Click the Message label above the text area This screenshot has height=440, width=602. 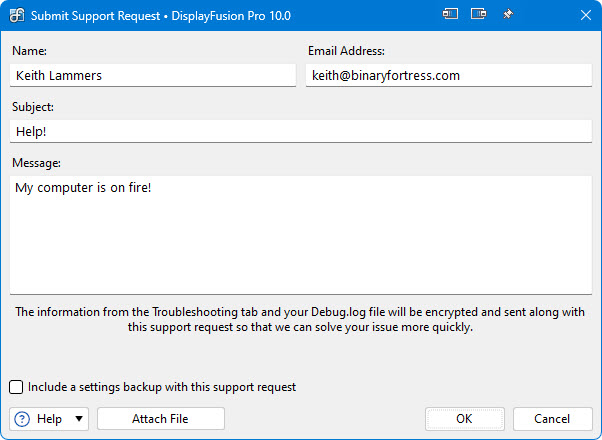(37, 162)
